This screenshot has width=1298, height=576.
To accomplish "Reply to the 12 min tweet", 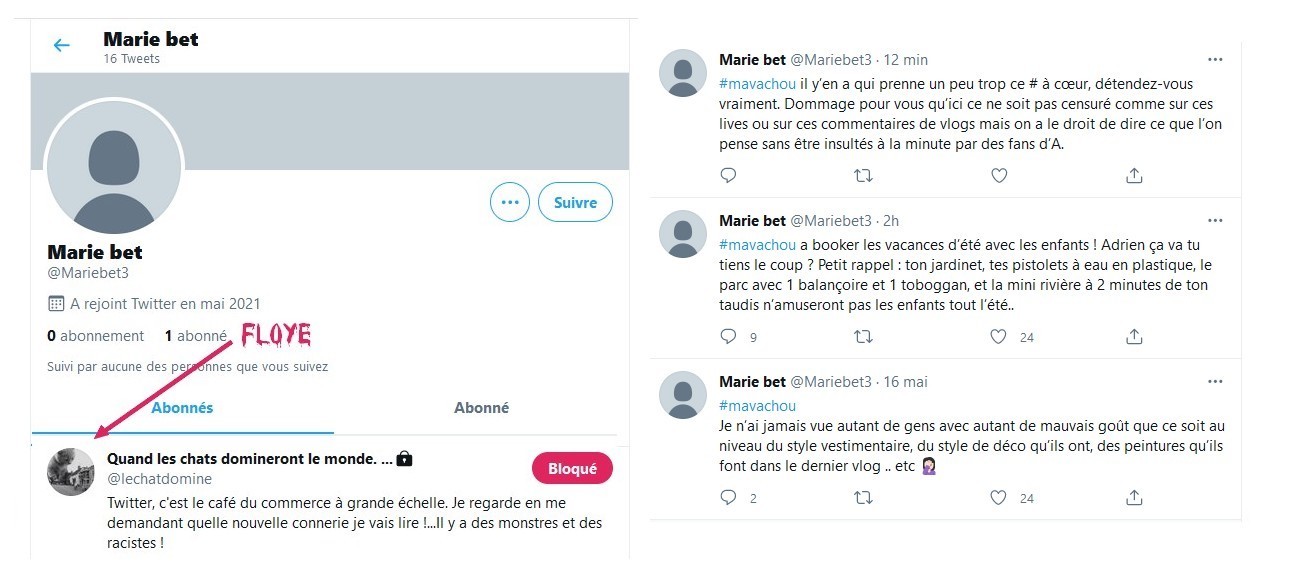I will pyautogui.click(x=728, y=175).
